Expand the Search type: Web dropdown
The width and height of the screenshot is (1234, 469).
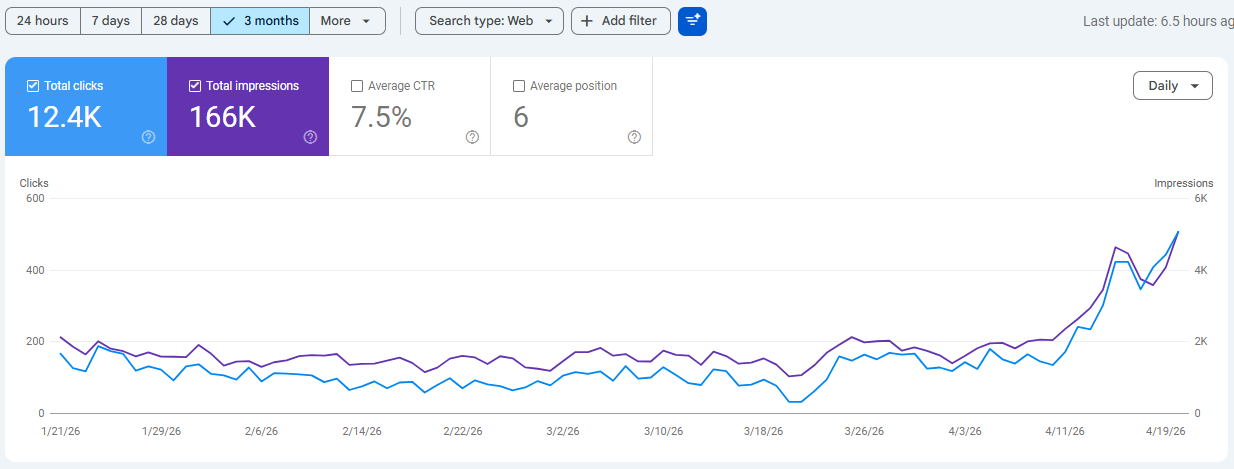click(x=489, y=21)
